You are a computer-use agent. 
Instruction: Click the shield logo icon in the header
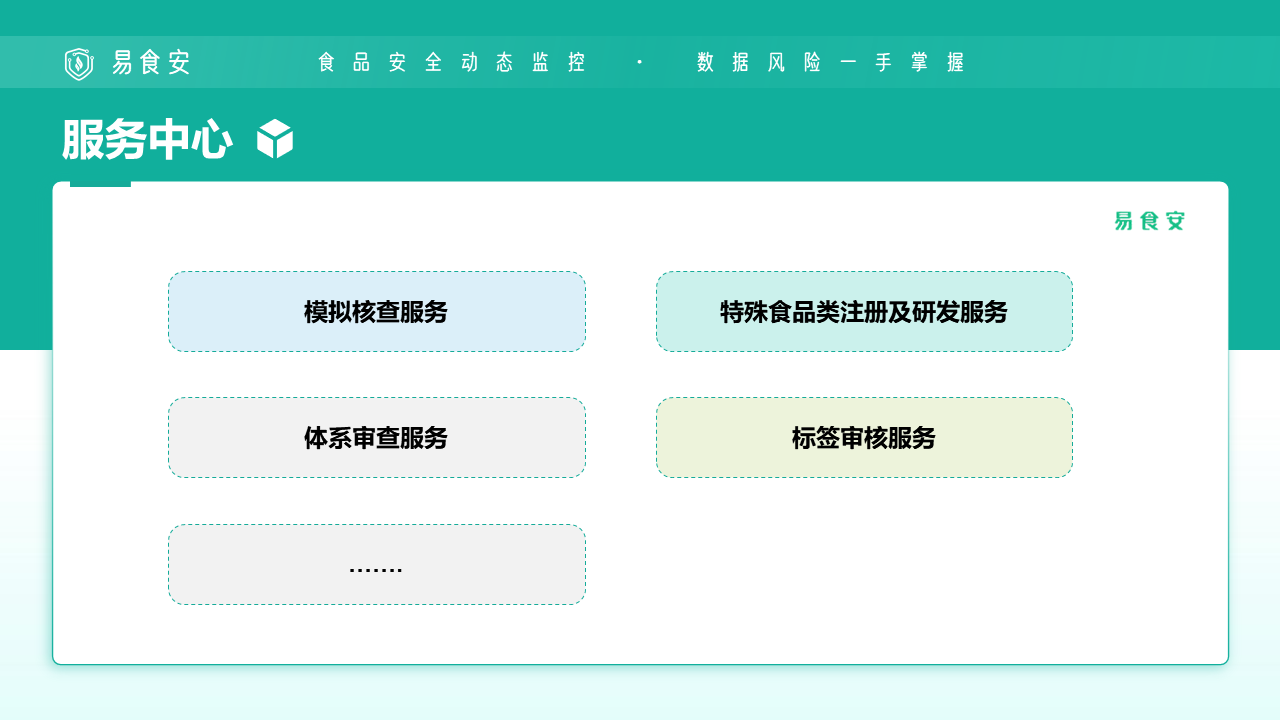78,63
